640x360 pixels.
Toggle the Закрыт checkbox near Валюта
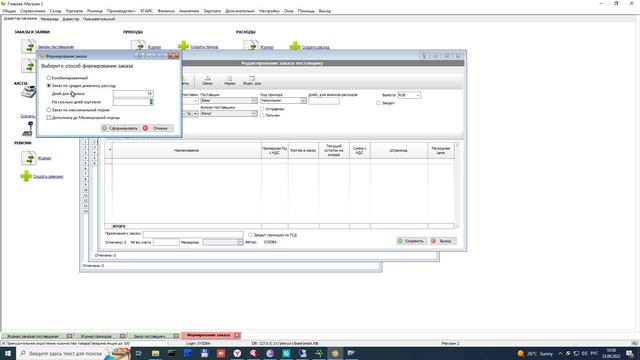(x=378, y=103)
